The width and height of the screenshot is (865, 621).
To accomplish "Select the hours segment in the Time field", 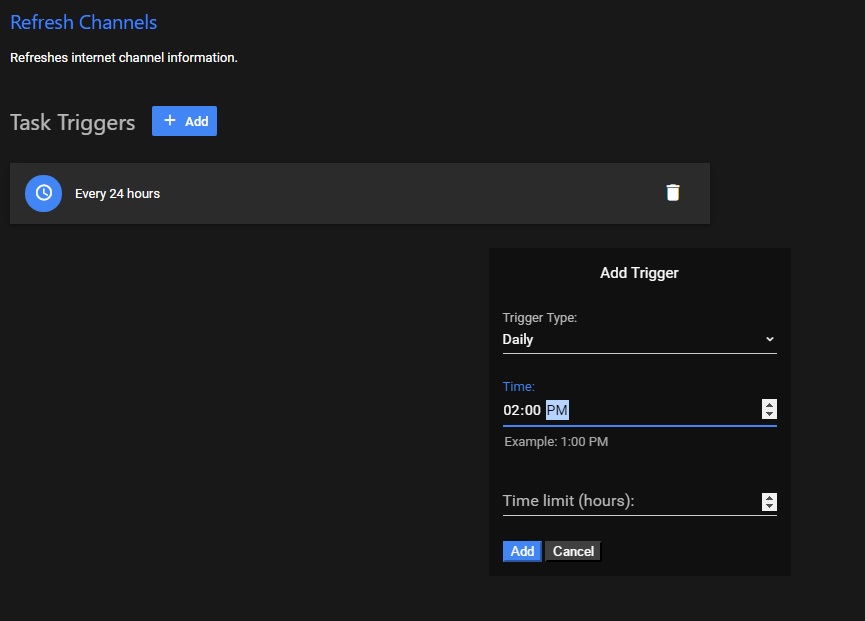I will pos(512,410).
